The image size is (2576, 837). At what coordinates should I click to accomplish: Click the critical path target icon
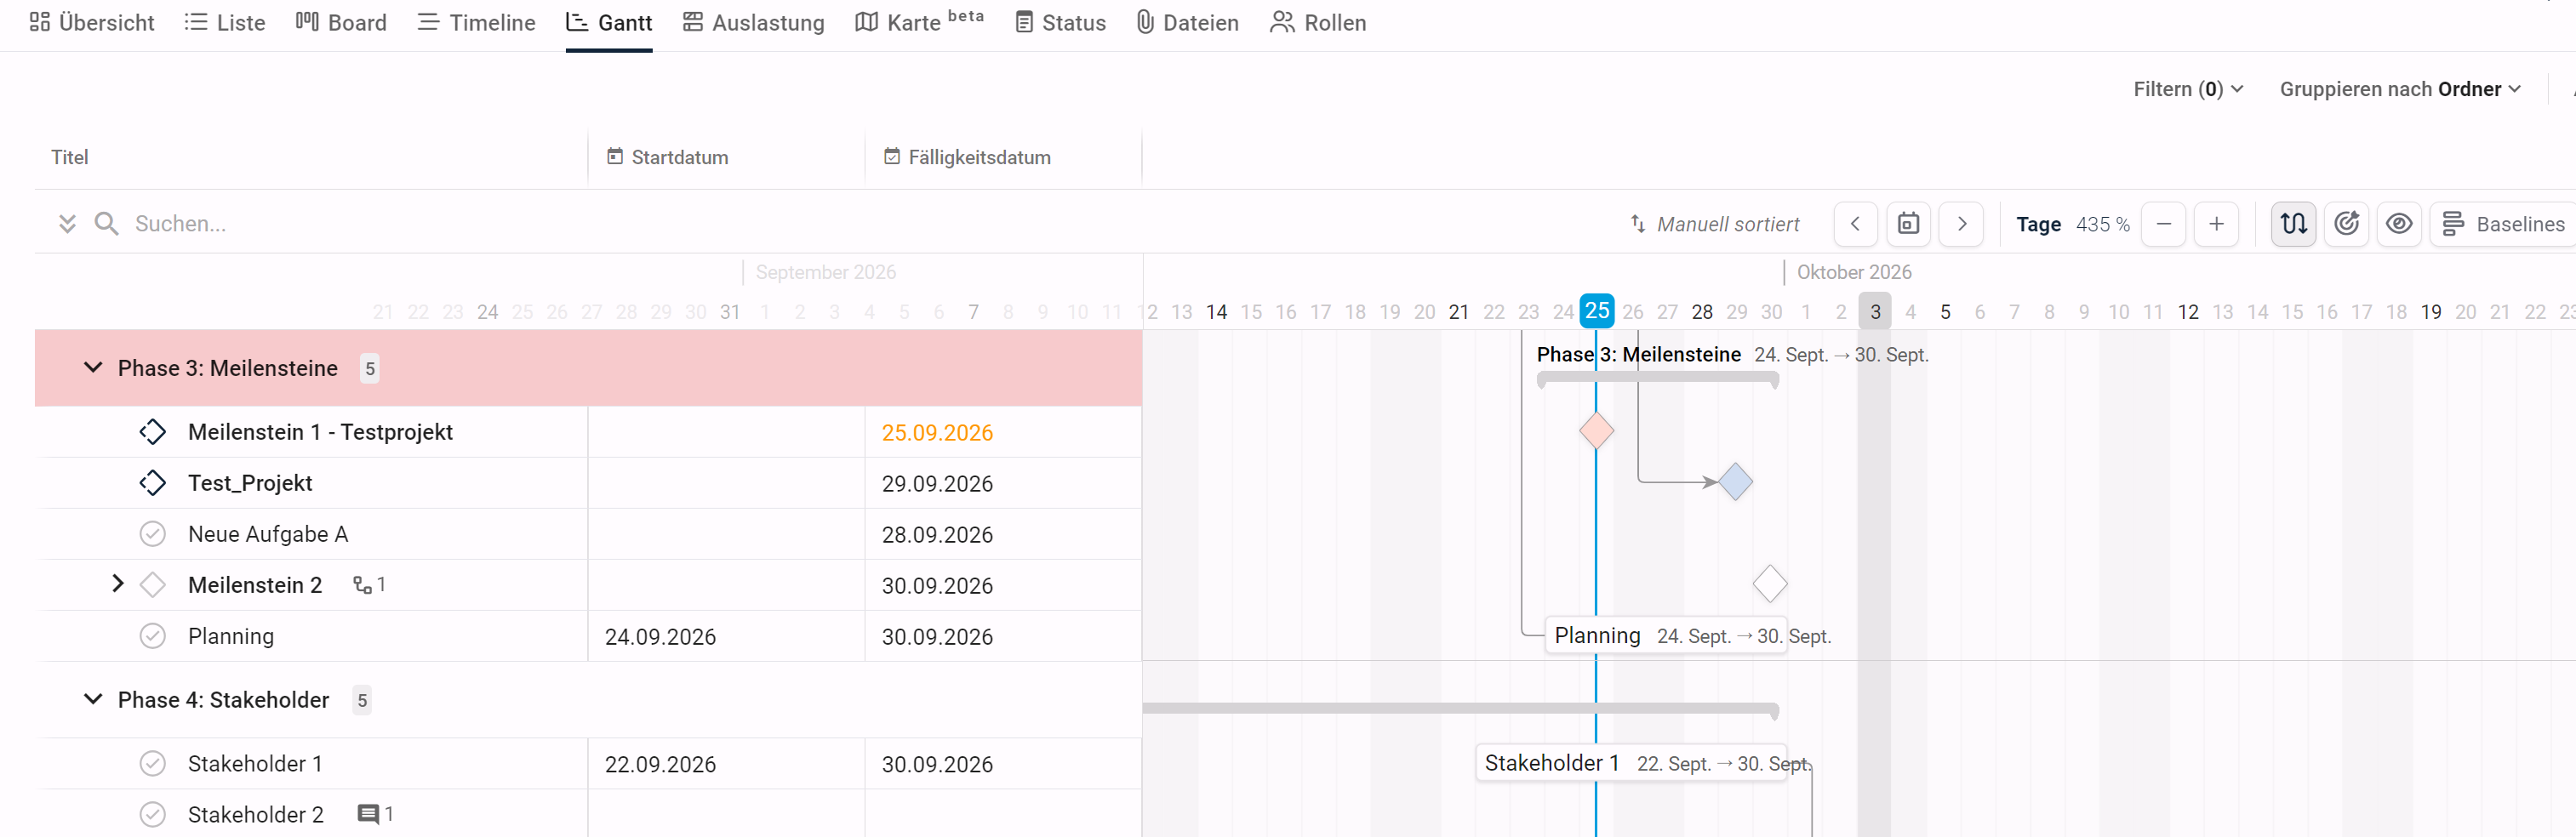pyautogui.click(x=2346, y=224)
